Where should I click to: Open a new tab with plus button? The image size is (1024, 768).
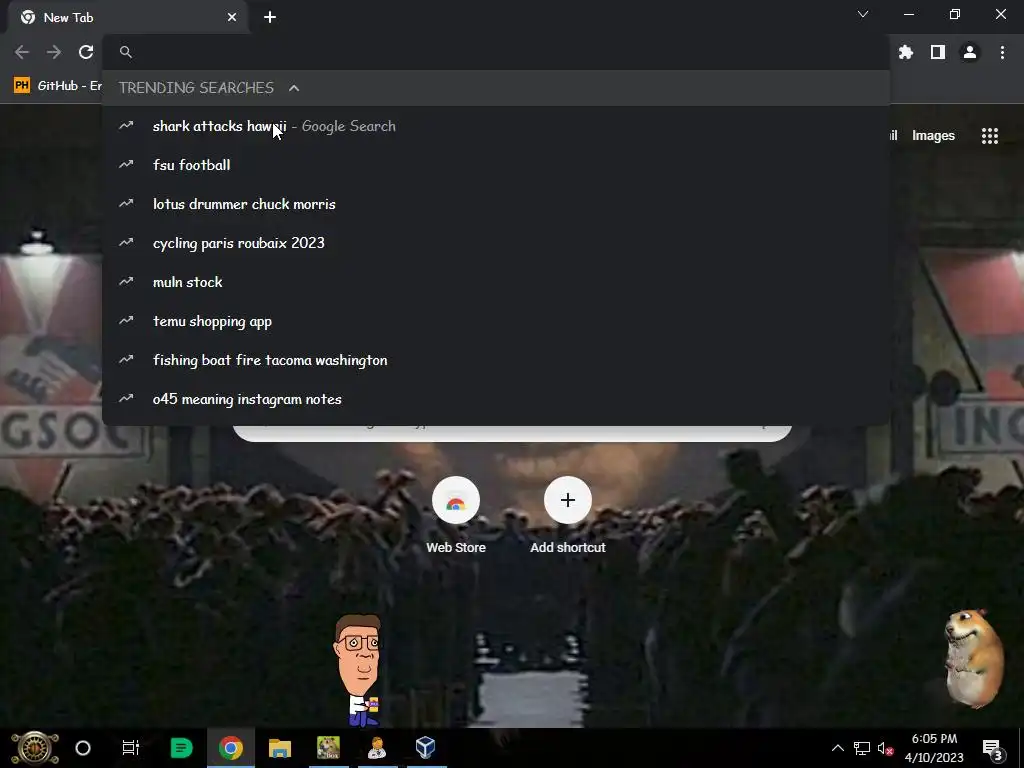(x=270, y=18)
